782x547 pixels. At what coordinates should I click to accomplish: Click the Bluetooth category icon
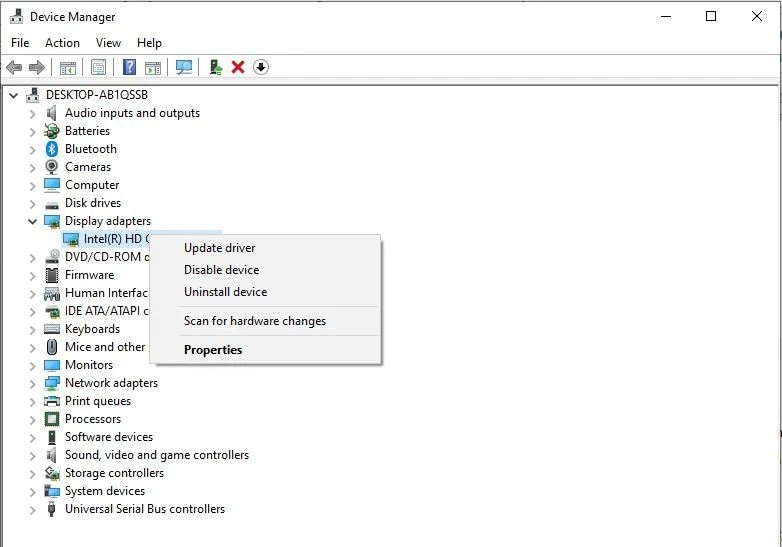pos(52,149)
